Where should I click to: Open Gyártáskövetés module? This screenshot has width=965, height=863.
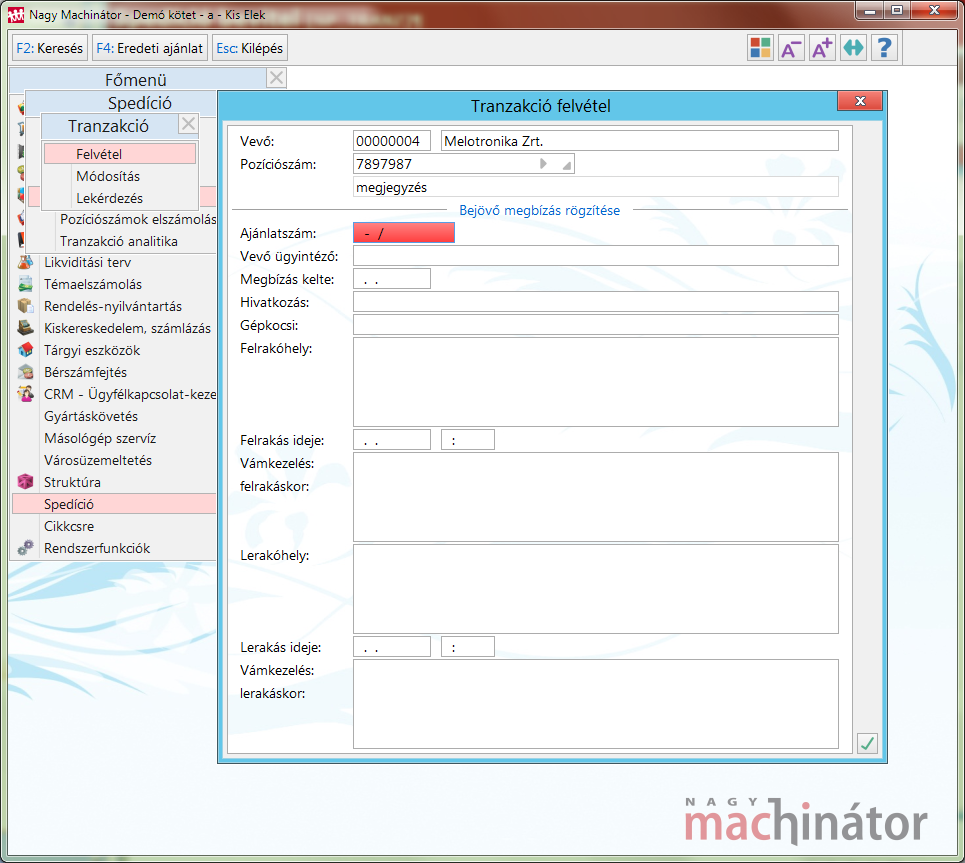(91, 416)
